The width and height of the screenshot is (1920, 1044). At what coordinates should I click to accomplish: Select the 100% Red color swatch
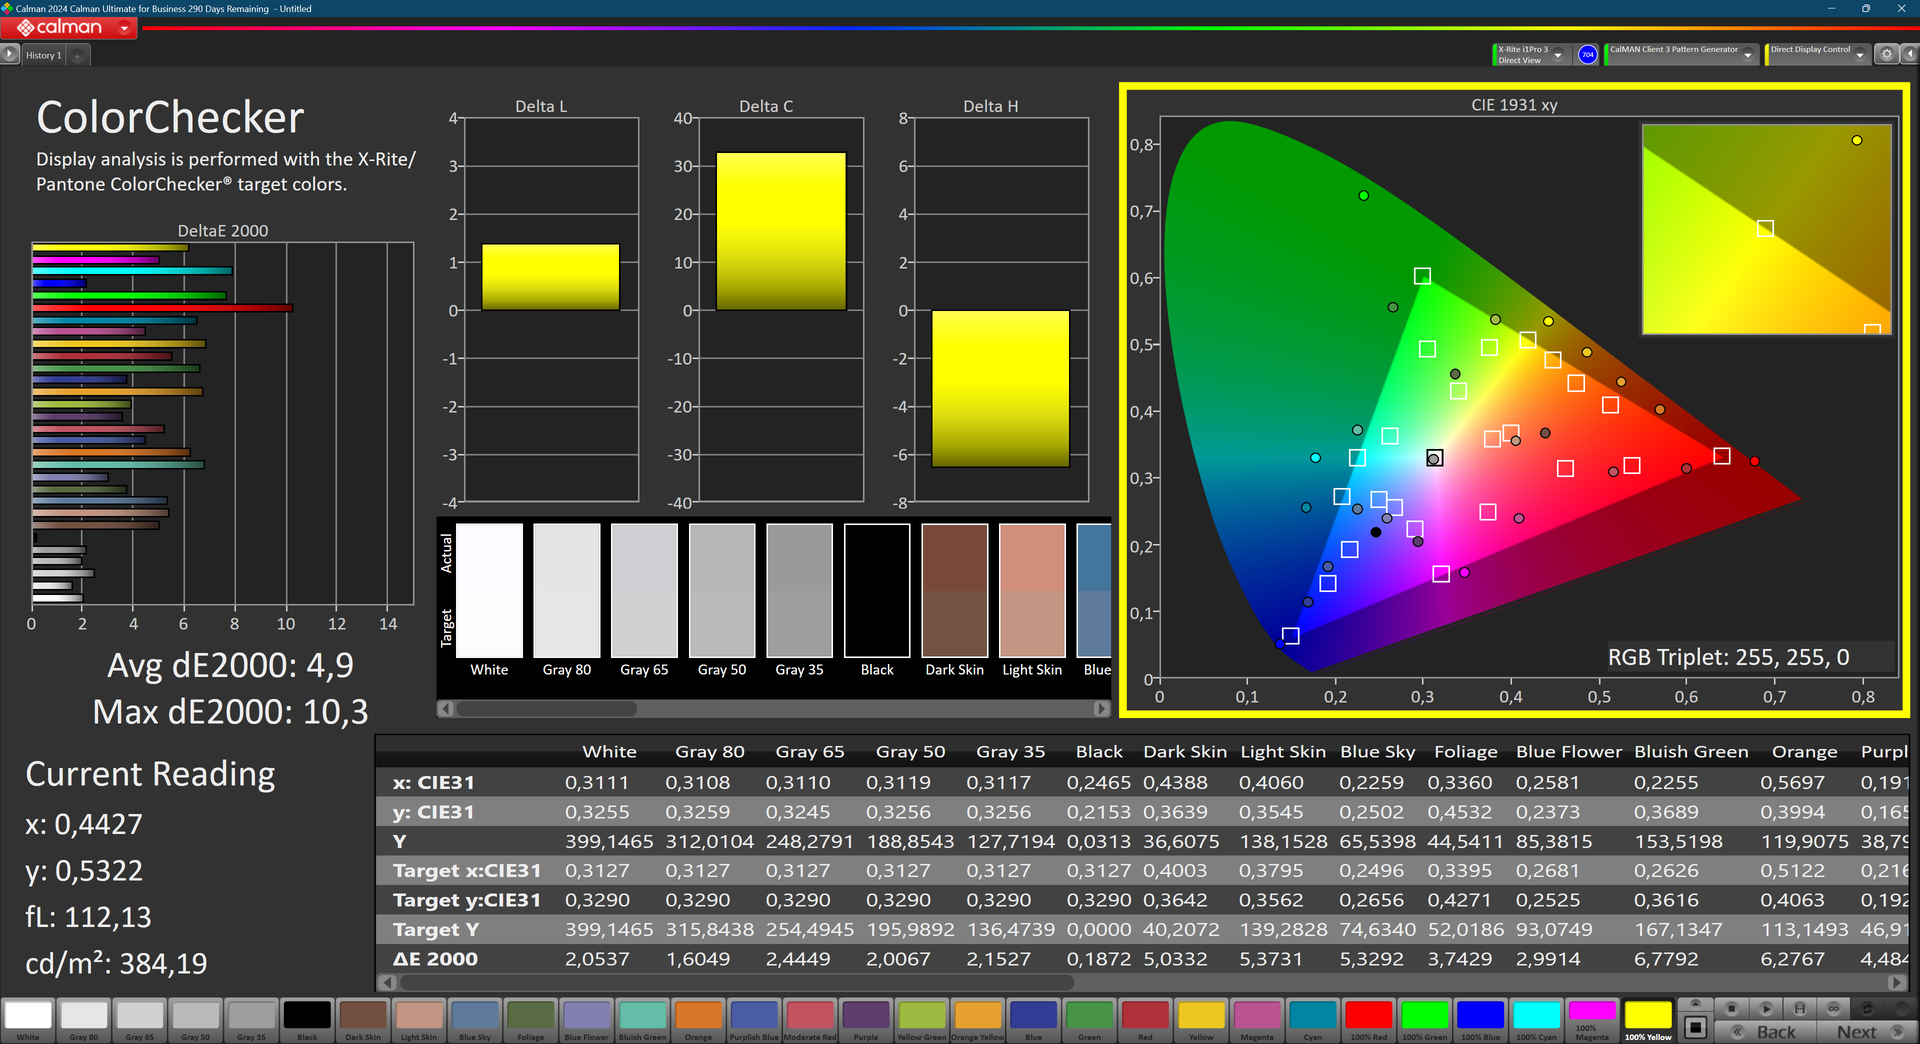[x=1368, y=1017]
